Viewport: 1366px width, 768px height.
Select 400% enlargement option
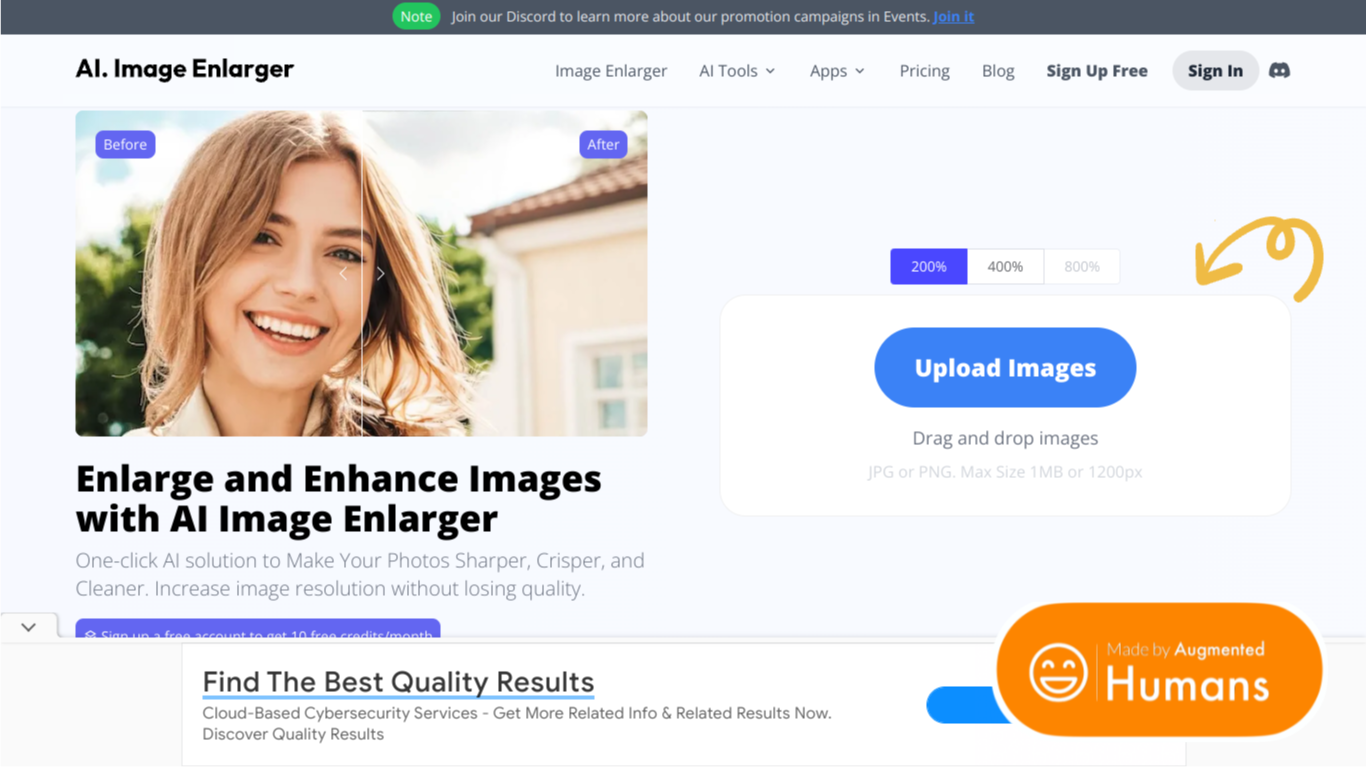coord(1005,266)
